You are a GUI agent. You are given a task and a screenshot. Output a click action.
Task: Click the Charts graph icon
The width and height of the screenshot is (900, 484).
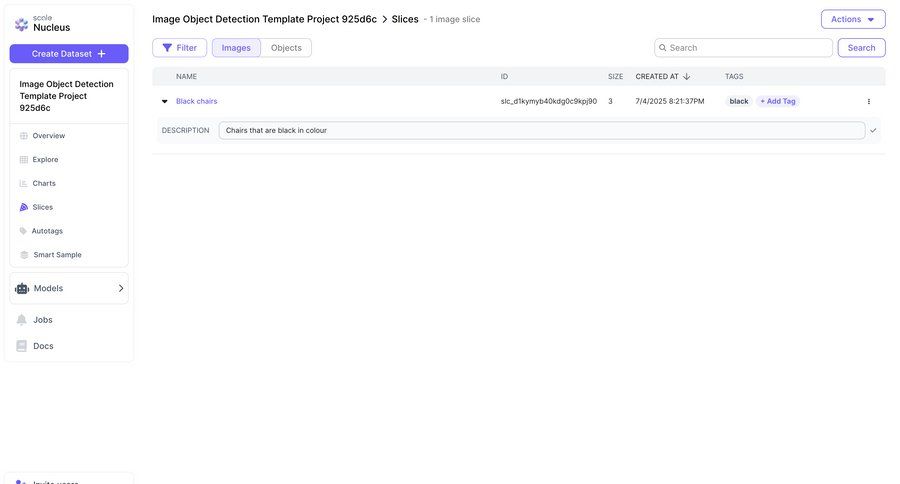pyautogui.click(x=24, y=183)
